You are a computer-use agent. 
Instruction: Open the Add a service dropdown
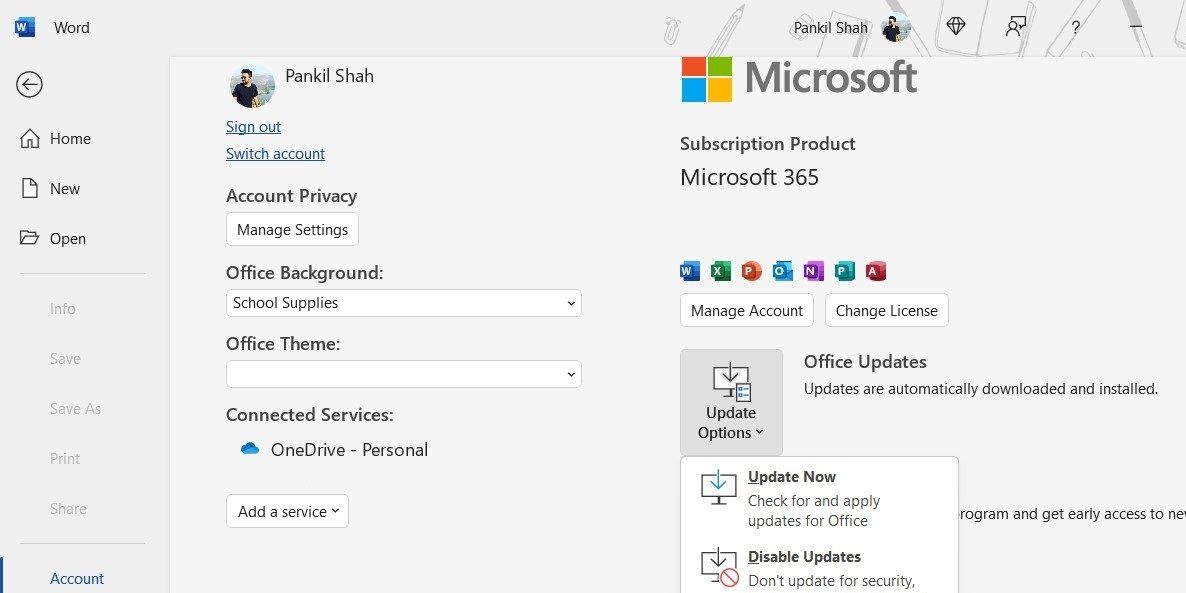(x=287, y=511)
